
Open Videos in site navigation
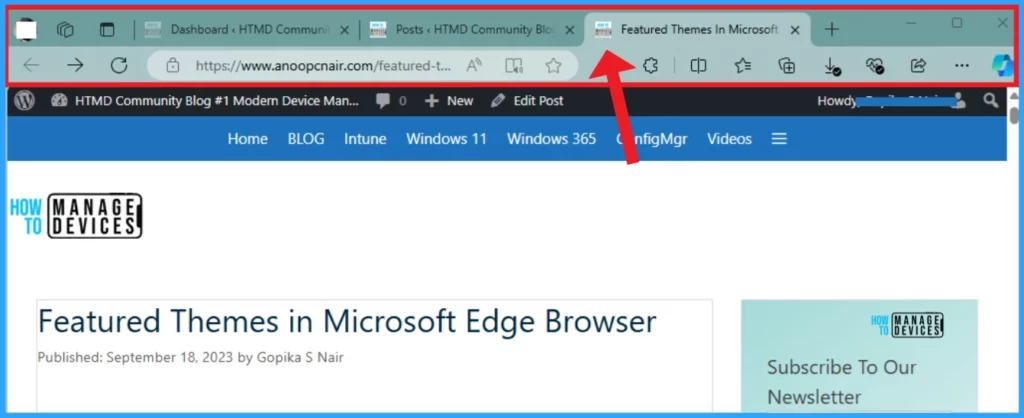coord(729,138)
